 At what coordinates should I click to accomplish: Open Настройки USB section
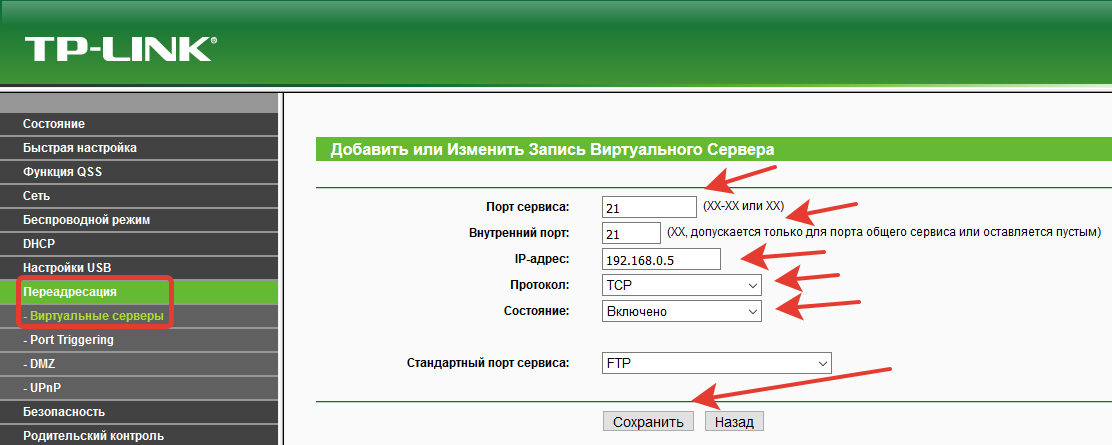(67, 268)
